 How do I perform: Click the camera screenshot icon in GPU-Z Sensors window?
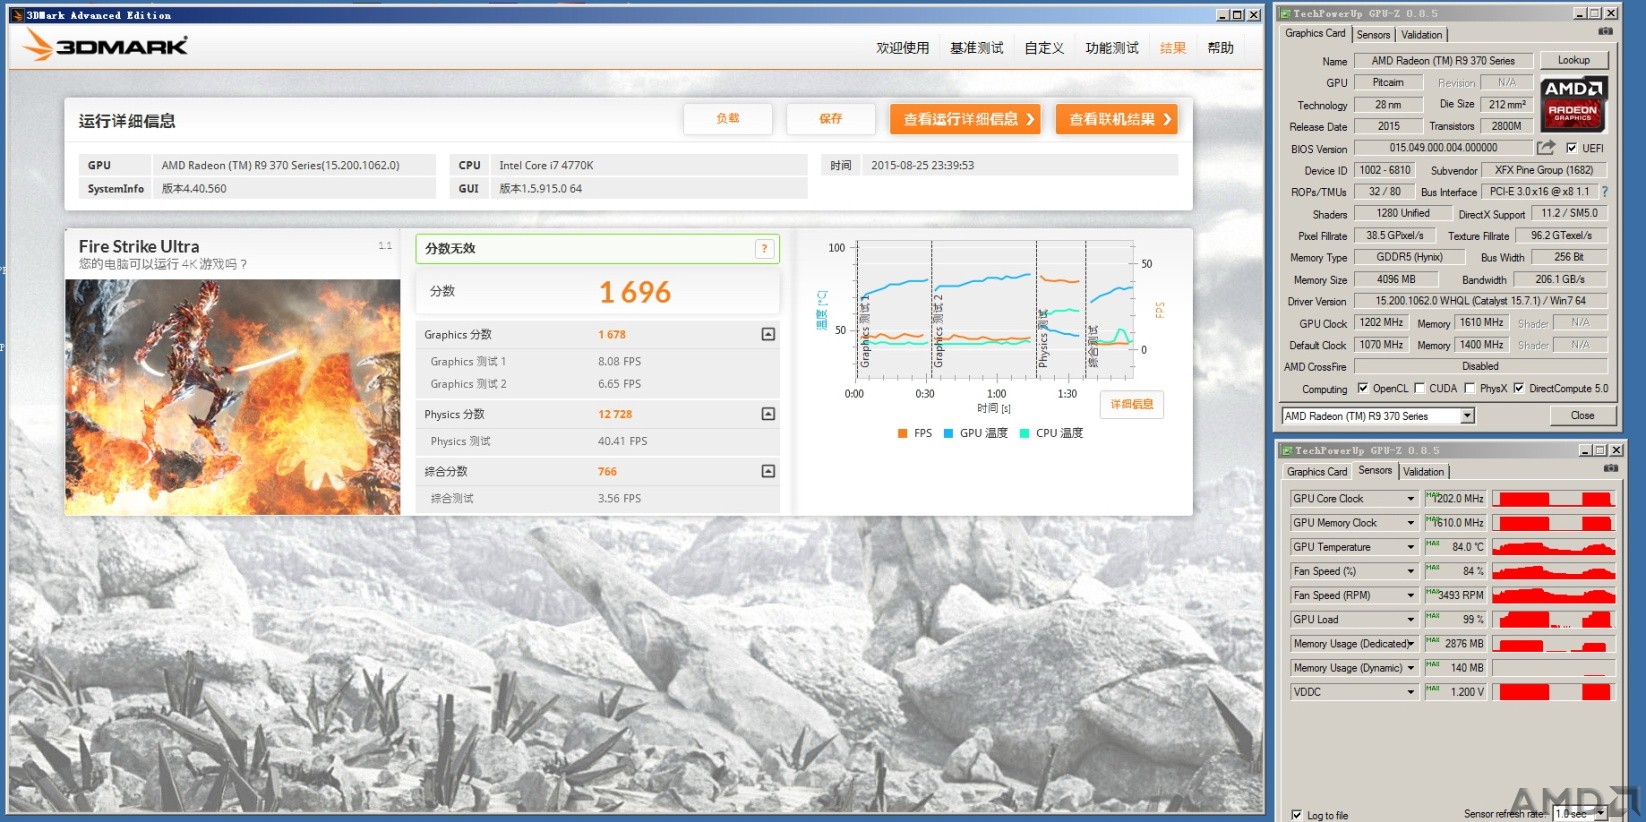point(1610,468)
